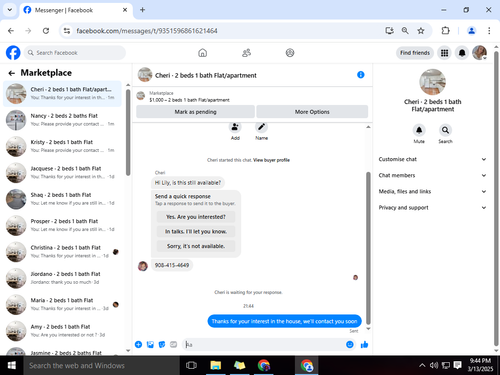
Task: Open Prosper conversation
Action: point(62,225)
